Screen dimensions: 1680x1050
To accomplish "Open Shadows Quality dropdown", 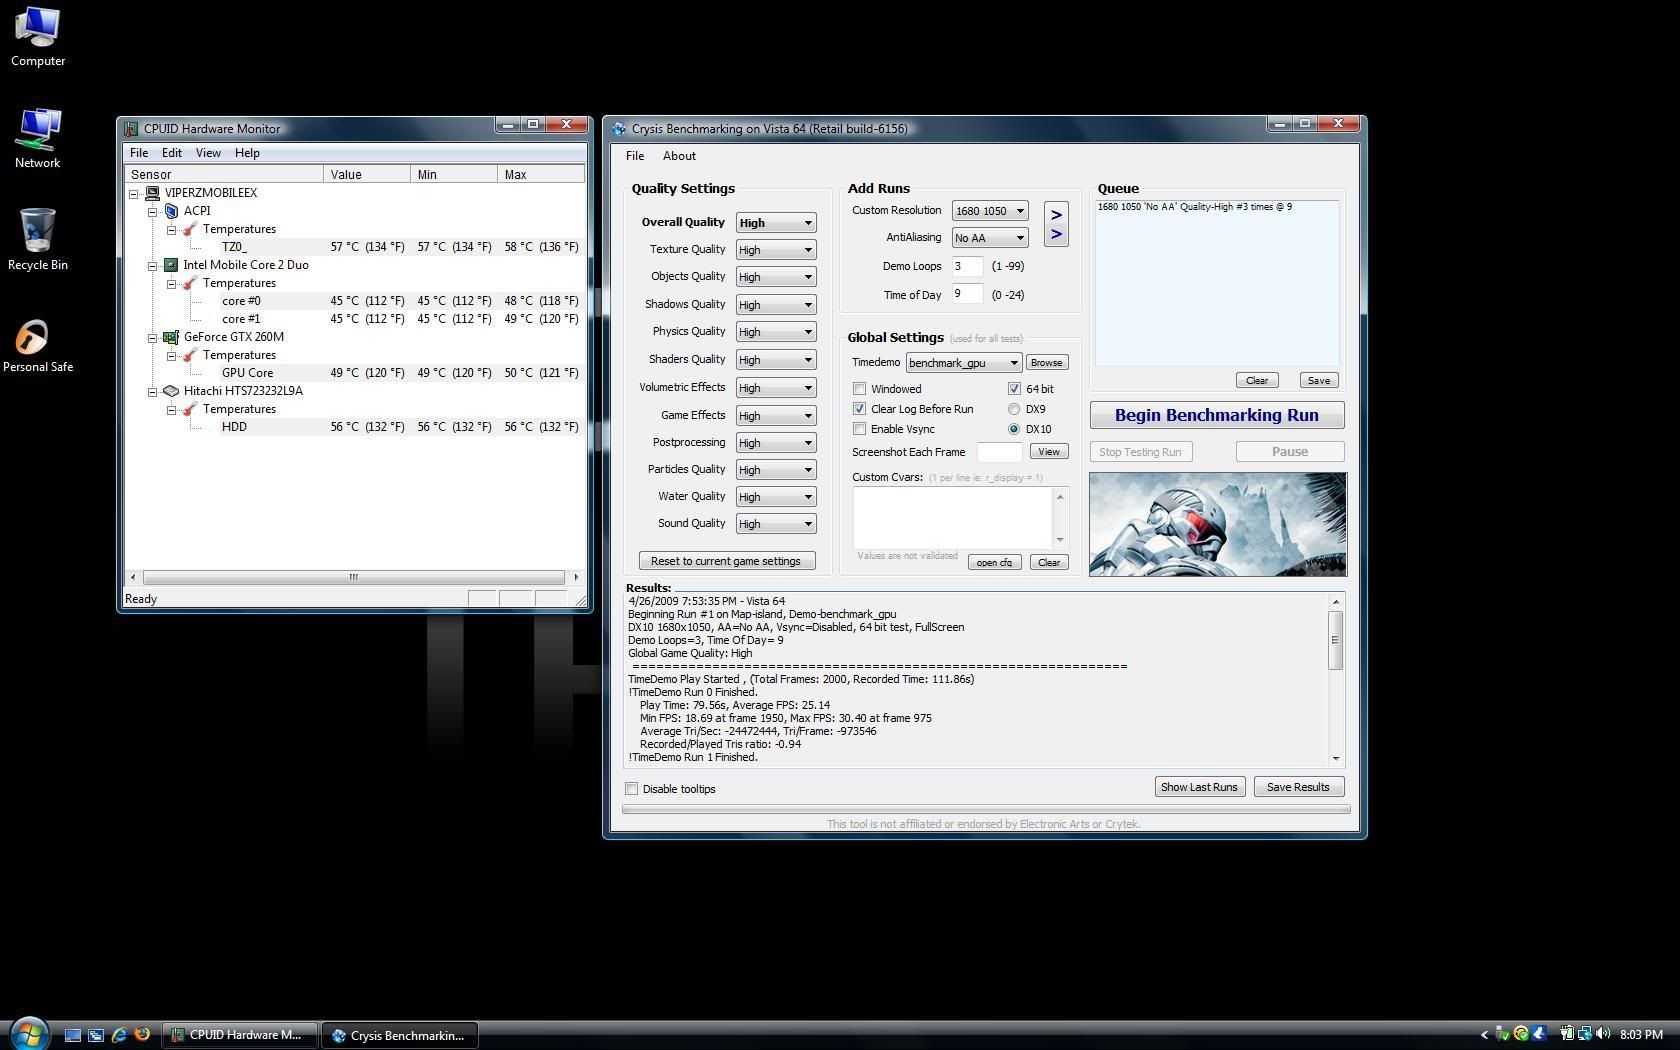I will [x=776, y=305].
